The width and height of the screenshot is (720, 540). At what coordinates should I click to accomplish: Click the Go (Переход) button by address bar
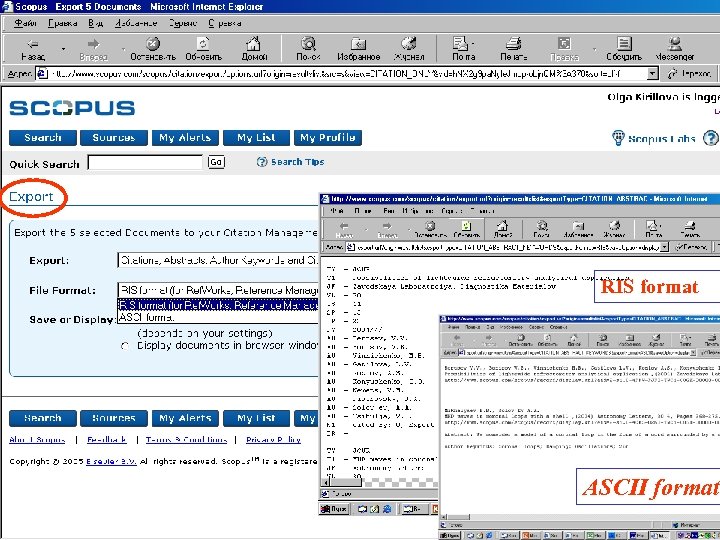[x=690, y=73]
